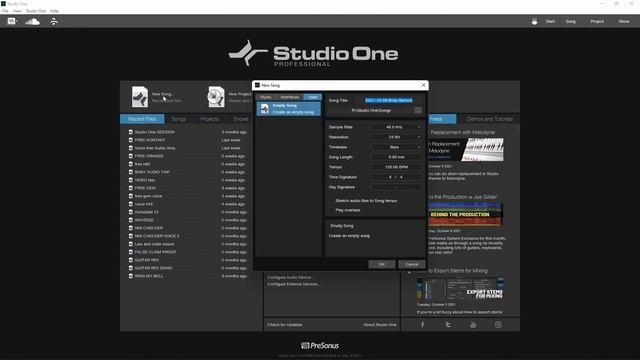Select the User tab in New Song
The height and width of the screenshot is (360, 640).
(x=313, y=97)
